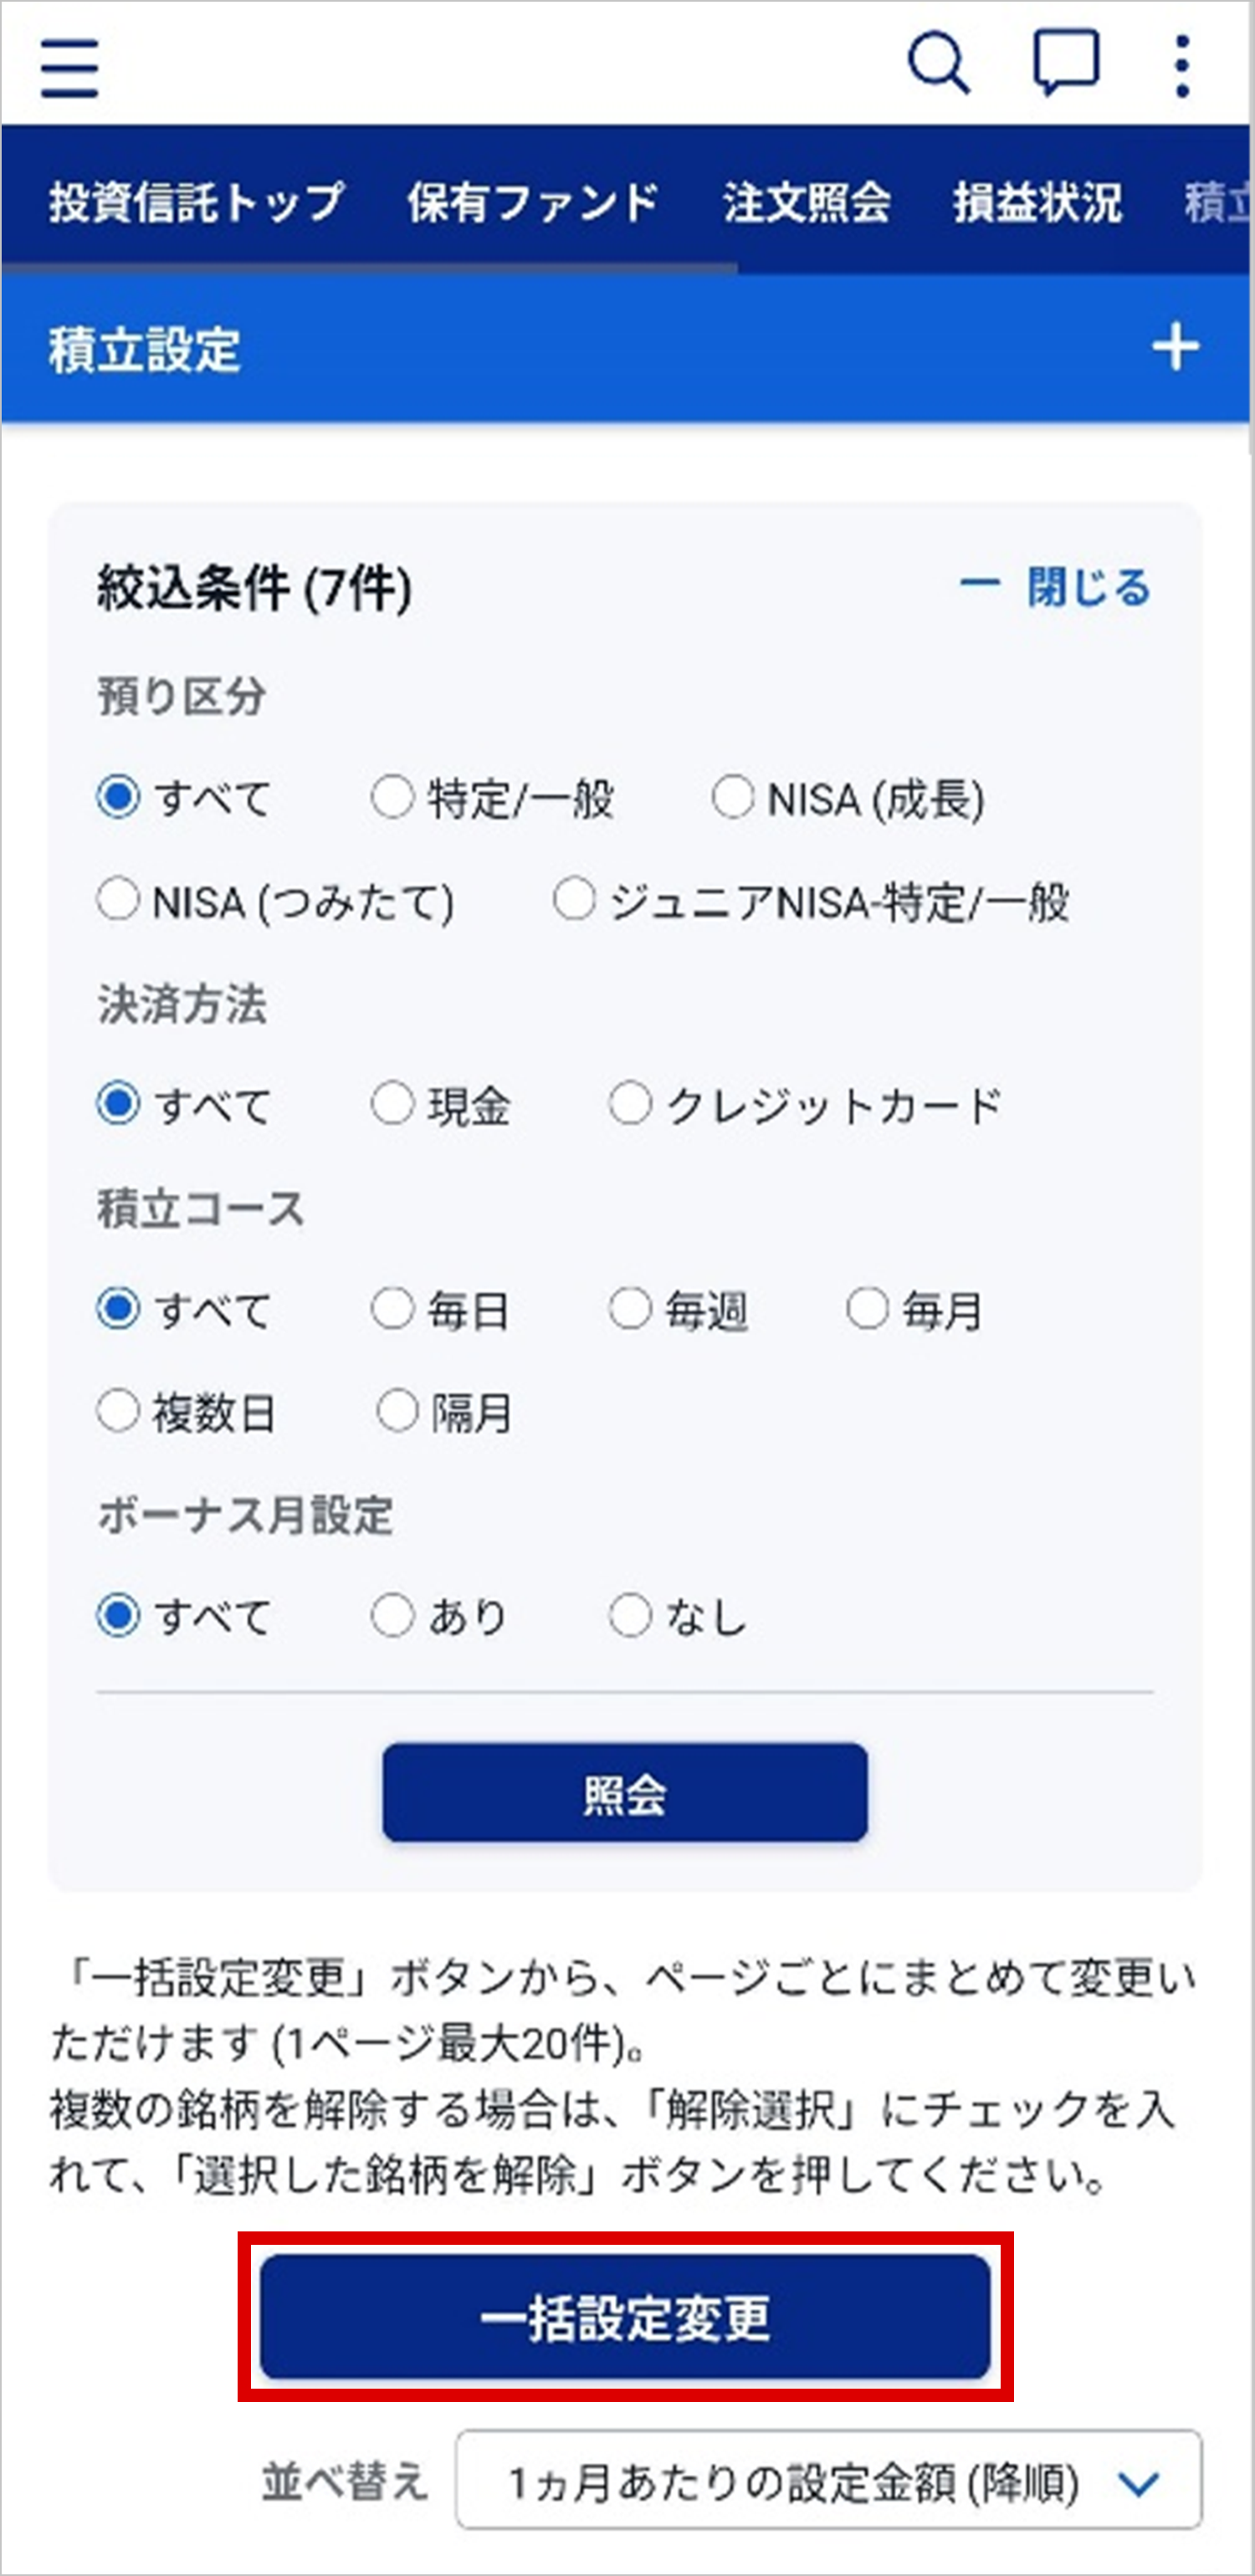
Task: Choose 現金 payment method radio
Action: tap(392, 1105)
